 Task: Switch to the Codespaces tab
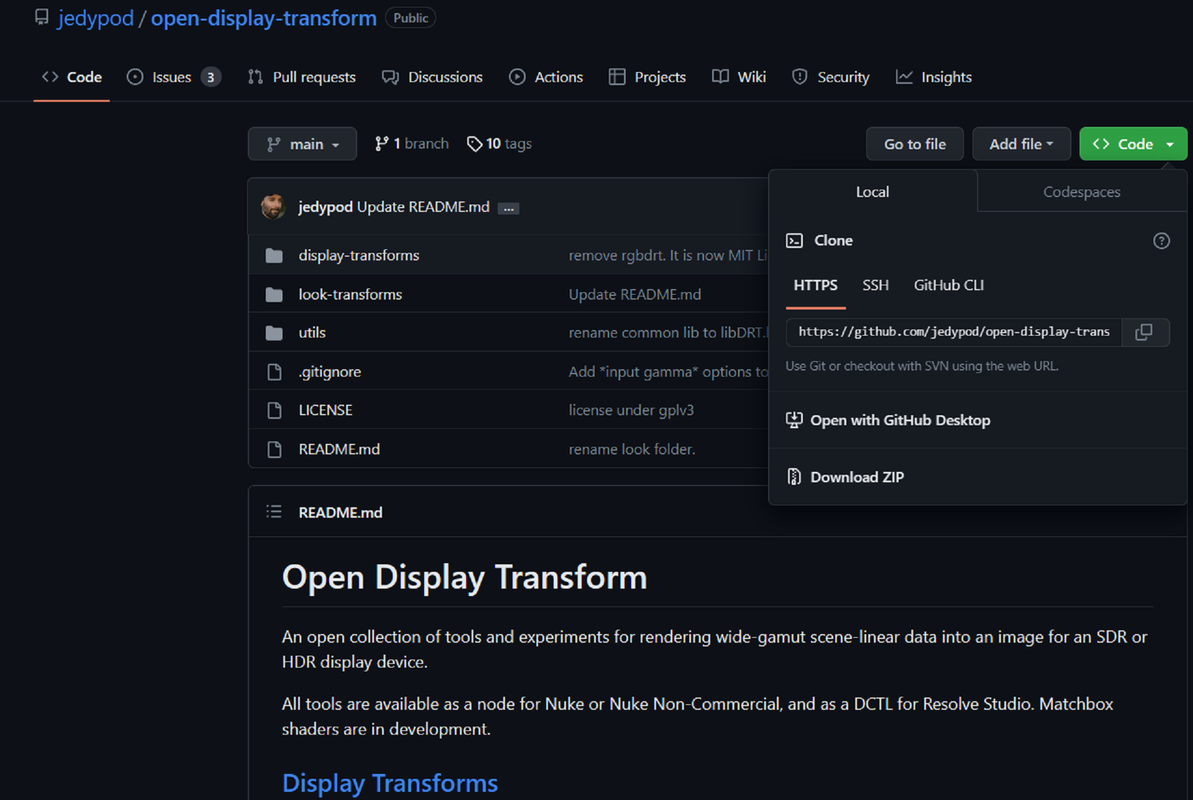[x=1081, y=192]
